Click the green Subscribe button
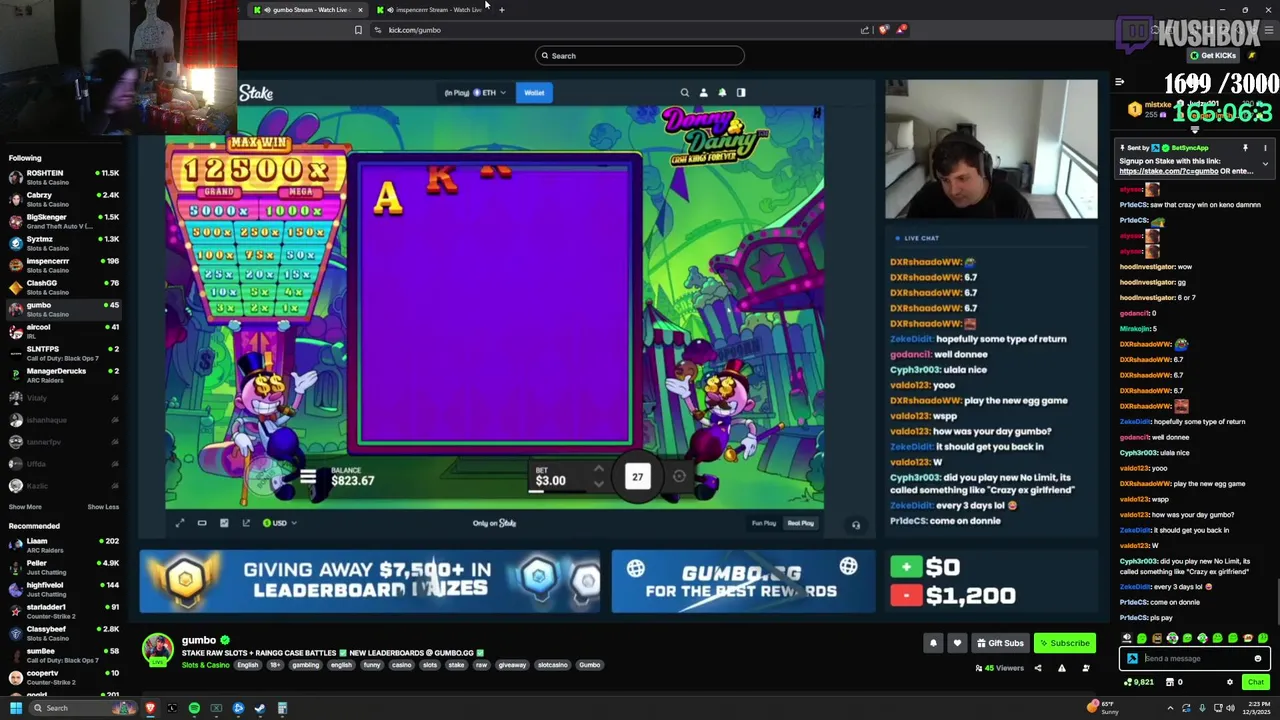This screenshot has width=1280, height=720. click(x=1065, y=643)
